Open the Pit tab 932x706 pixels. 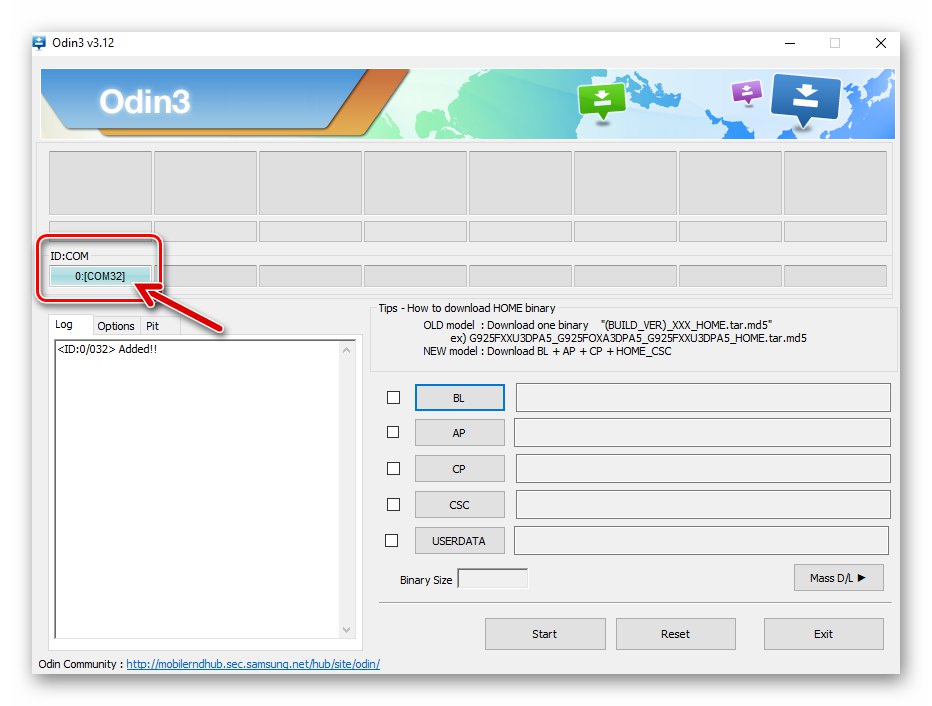click(x=153, y=326)
